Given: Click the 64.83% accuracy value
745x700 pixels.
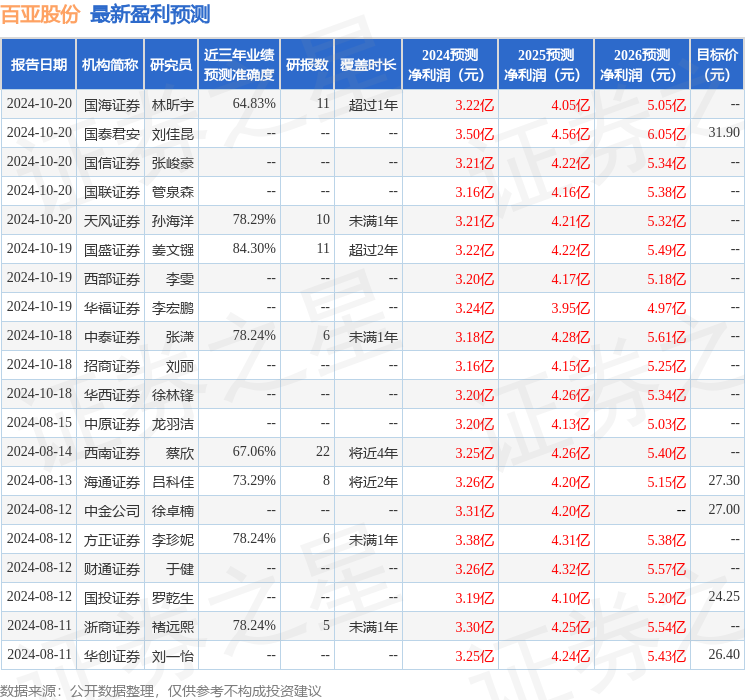Looking at the screenshot, I should point(254,103).
